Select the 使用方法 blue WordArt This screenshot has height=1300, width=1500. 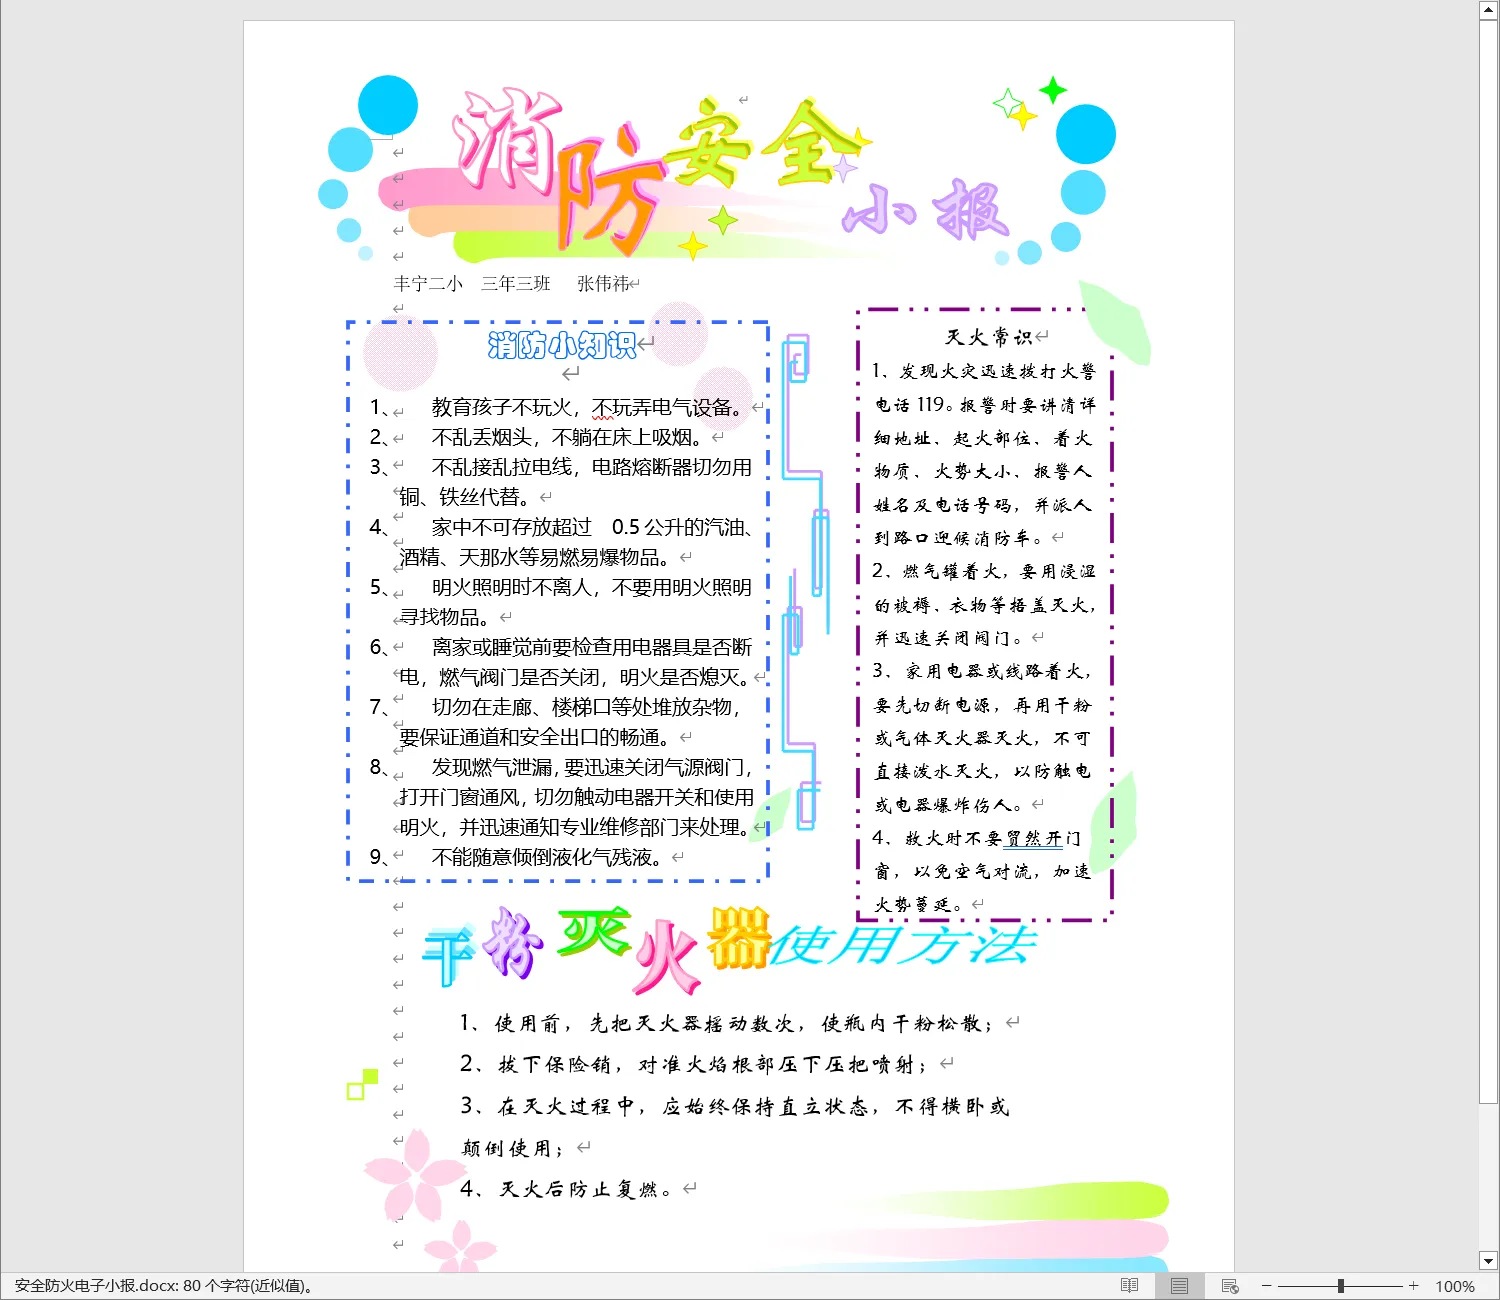click(900, 945)
